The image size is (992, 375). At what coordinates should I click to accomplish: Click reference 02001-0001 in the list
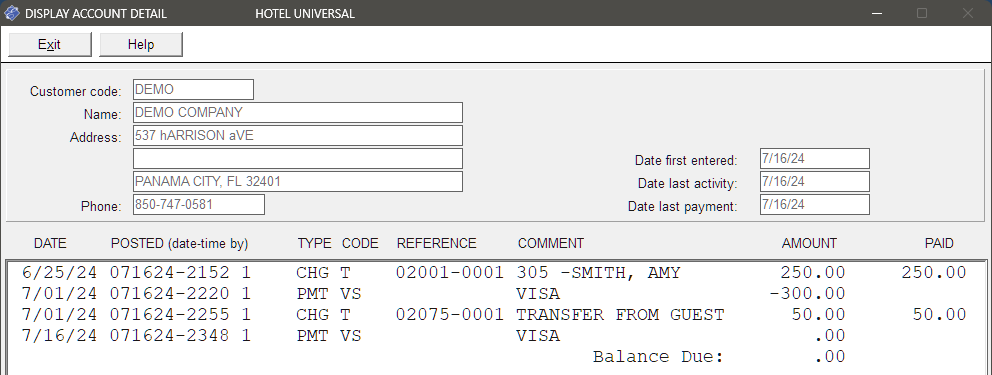[x=450, y=273]
